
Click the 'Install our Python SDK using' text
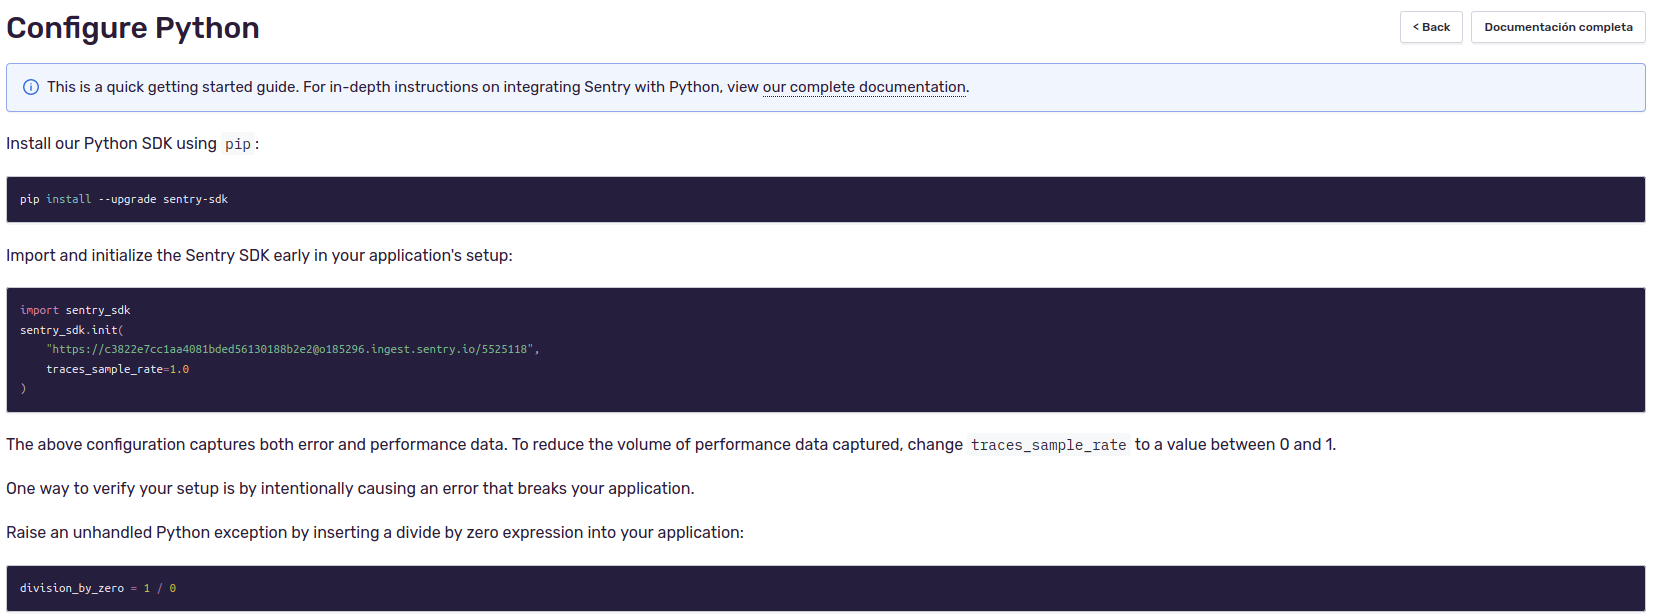[111, 143]
